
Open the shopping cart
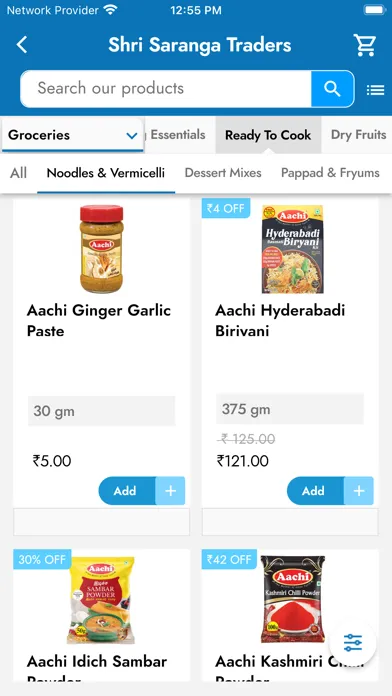click(365, 45)
